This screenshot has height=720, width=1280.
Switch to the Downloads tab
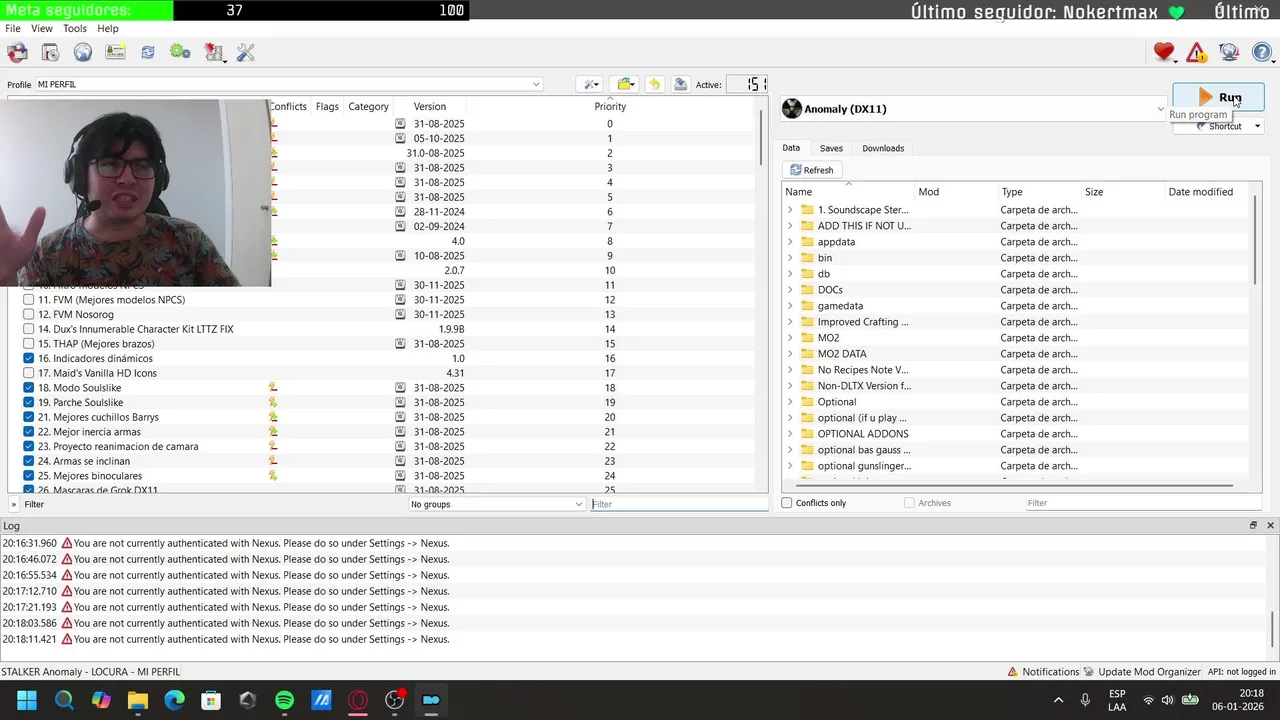click(x=883, y=148)
